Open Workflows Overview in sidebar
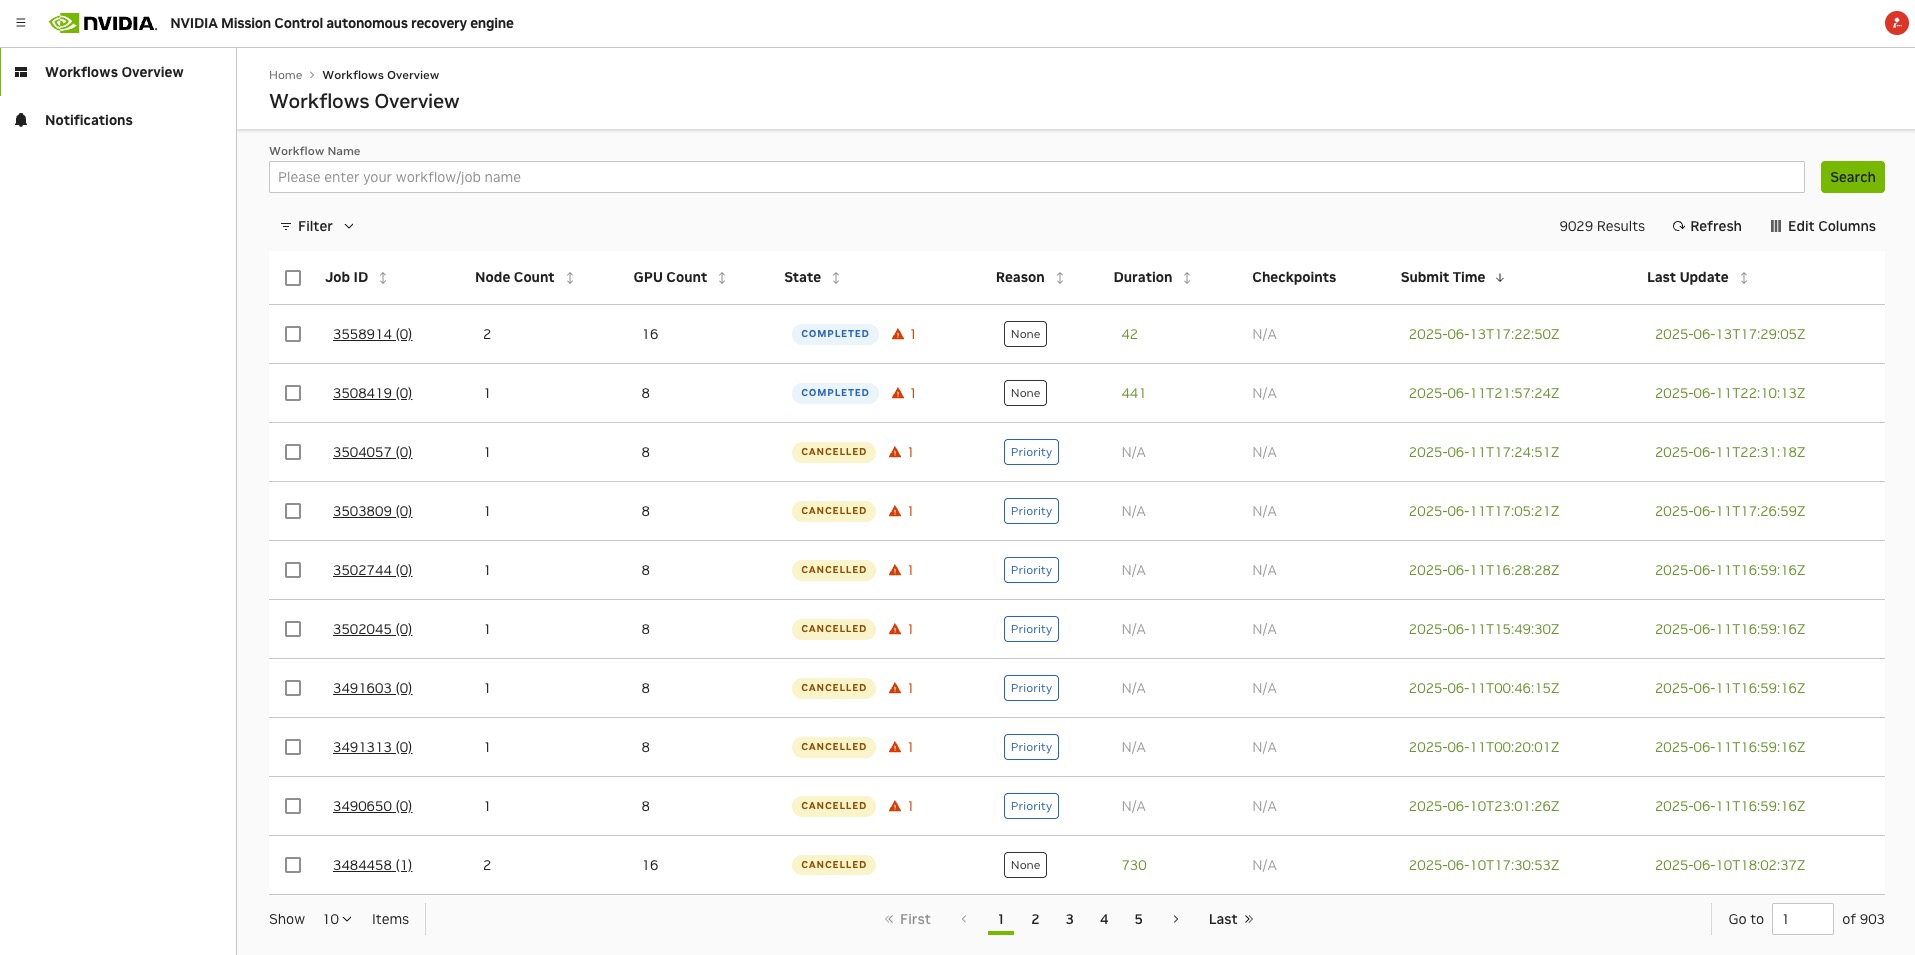This screenshot has width=1915, height=955. click(x=114, y=72)
